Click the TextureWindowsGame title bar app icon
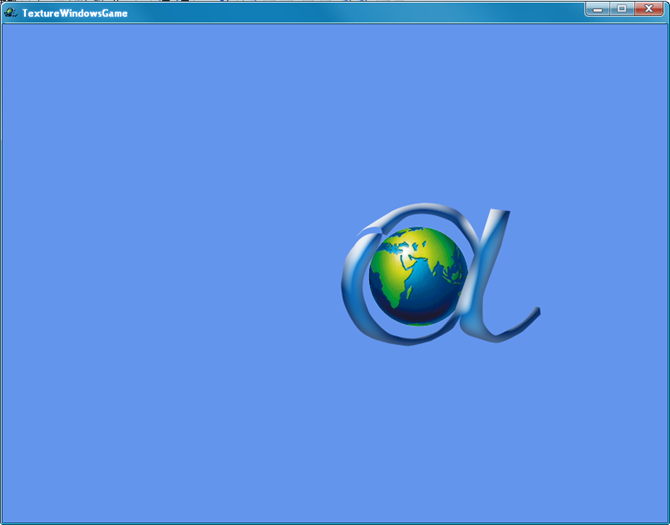The image size is (670, 525). (x=10, y=13)
